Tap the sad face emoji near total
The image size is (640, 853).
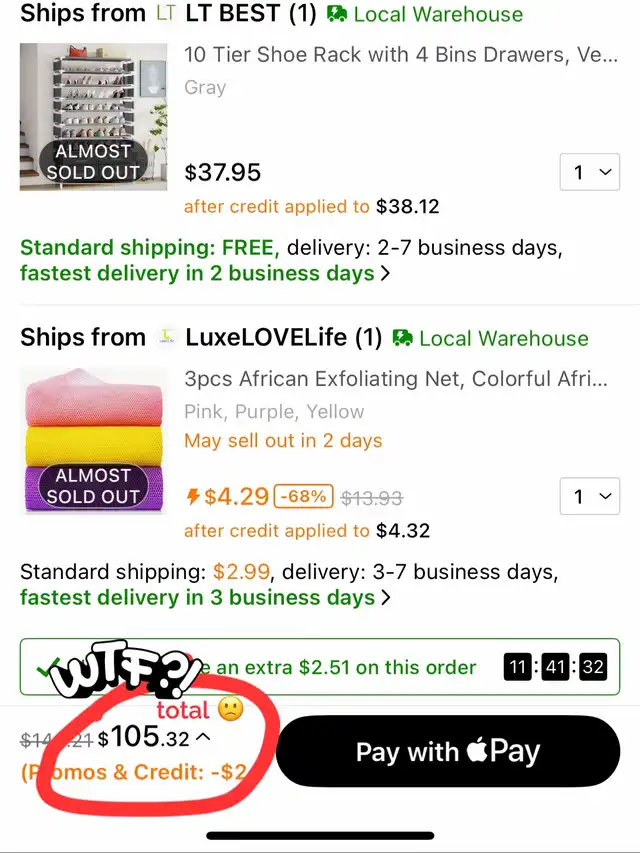pyautogui.click(x=230, y=709)
